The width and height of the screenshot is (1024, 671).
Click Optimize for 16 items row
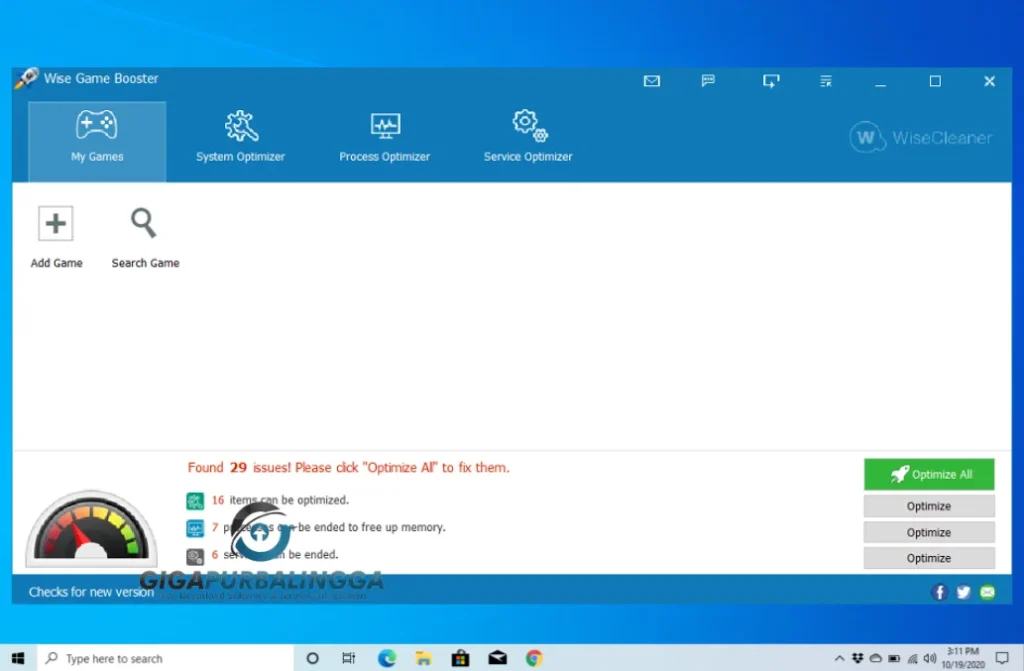929,506
